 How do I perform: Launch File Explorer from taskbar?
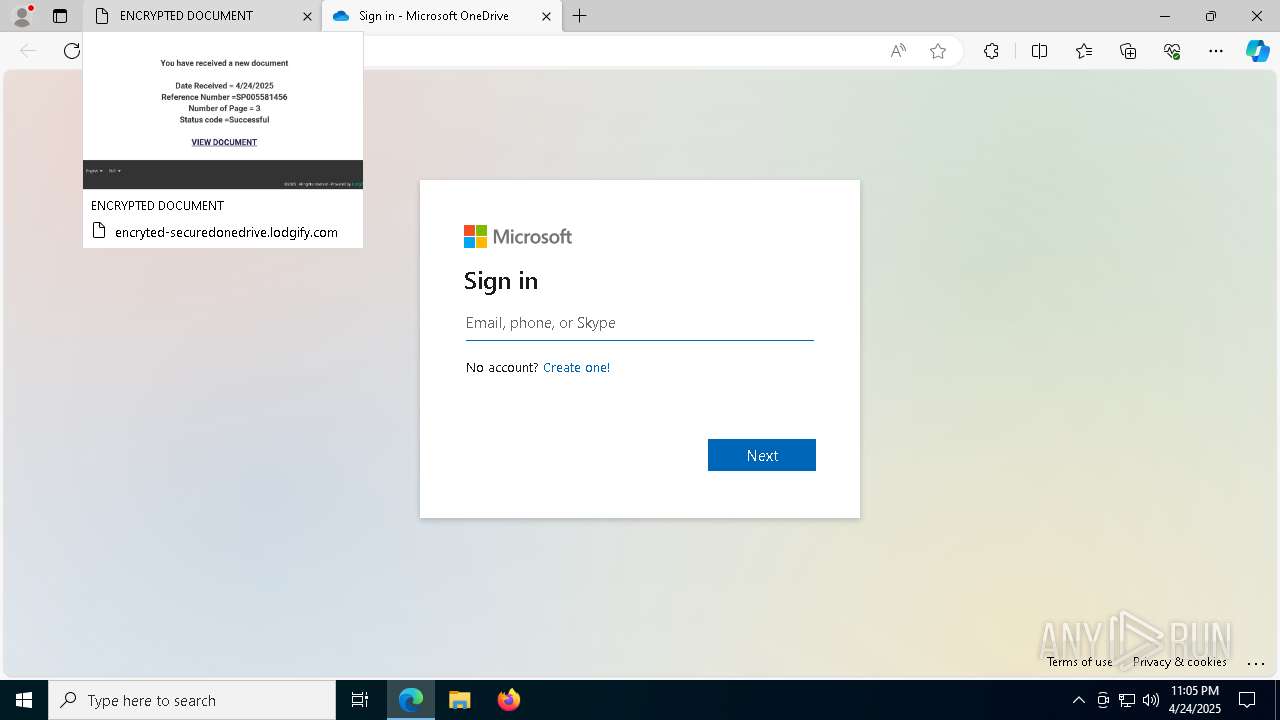pos(460,700)
